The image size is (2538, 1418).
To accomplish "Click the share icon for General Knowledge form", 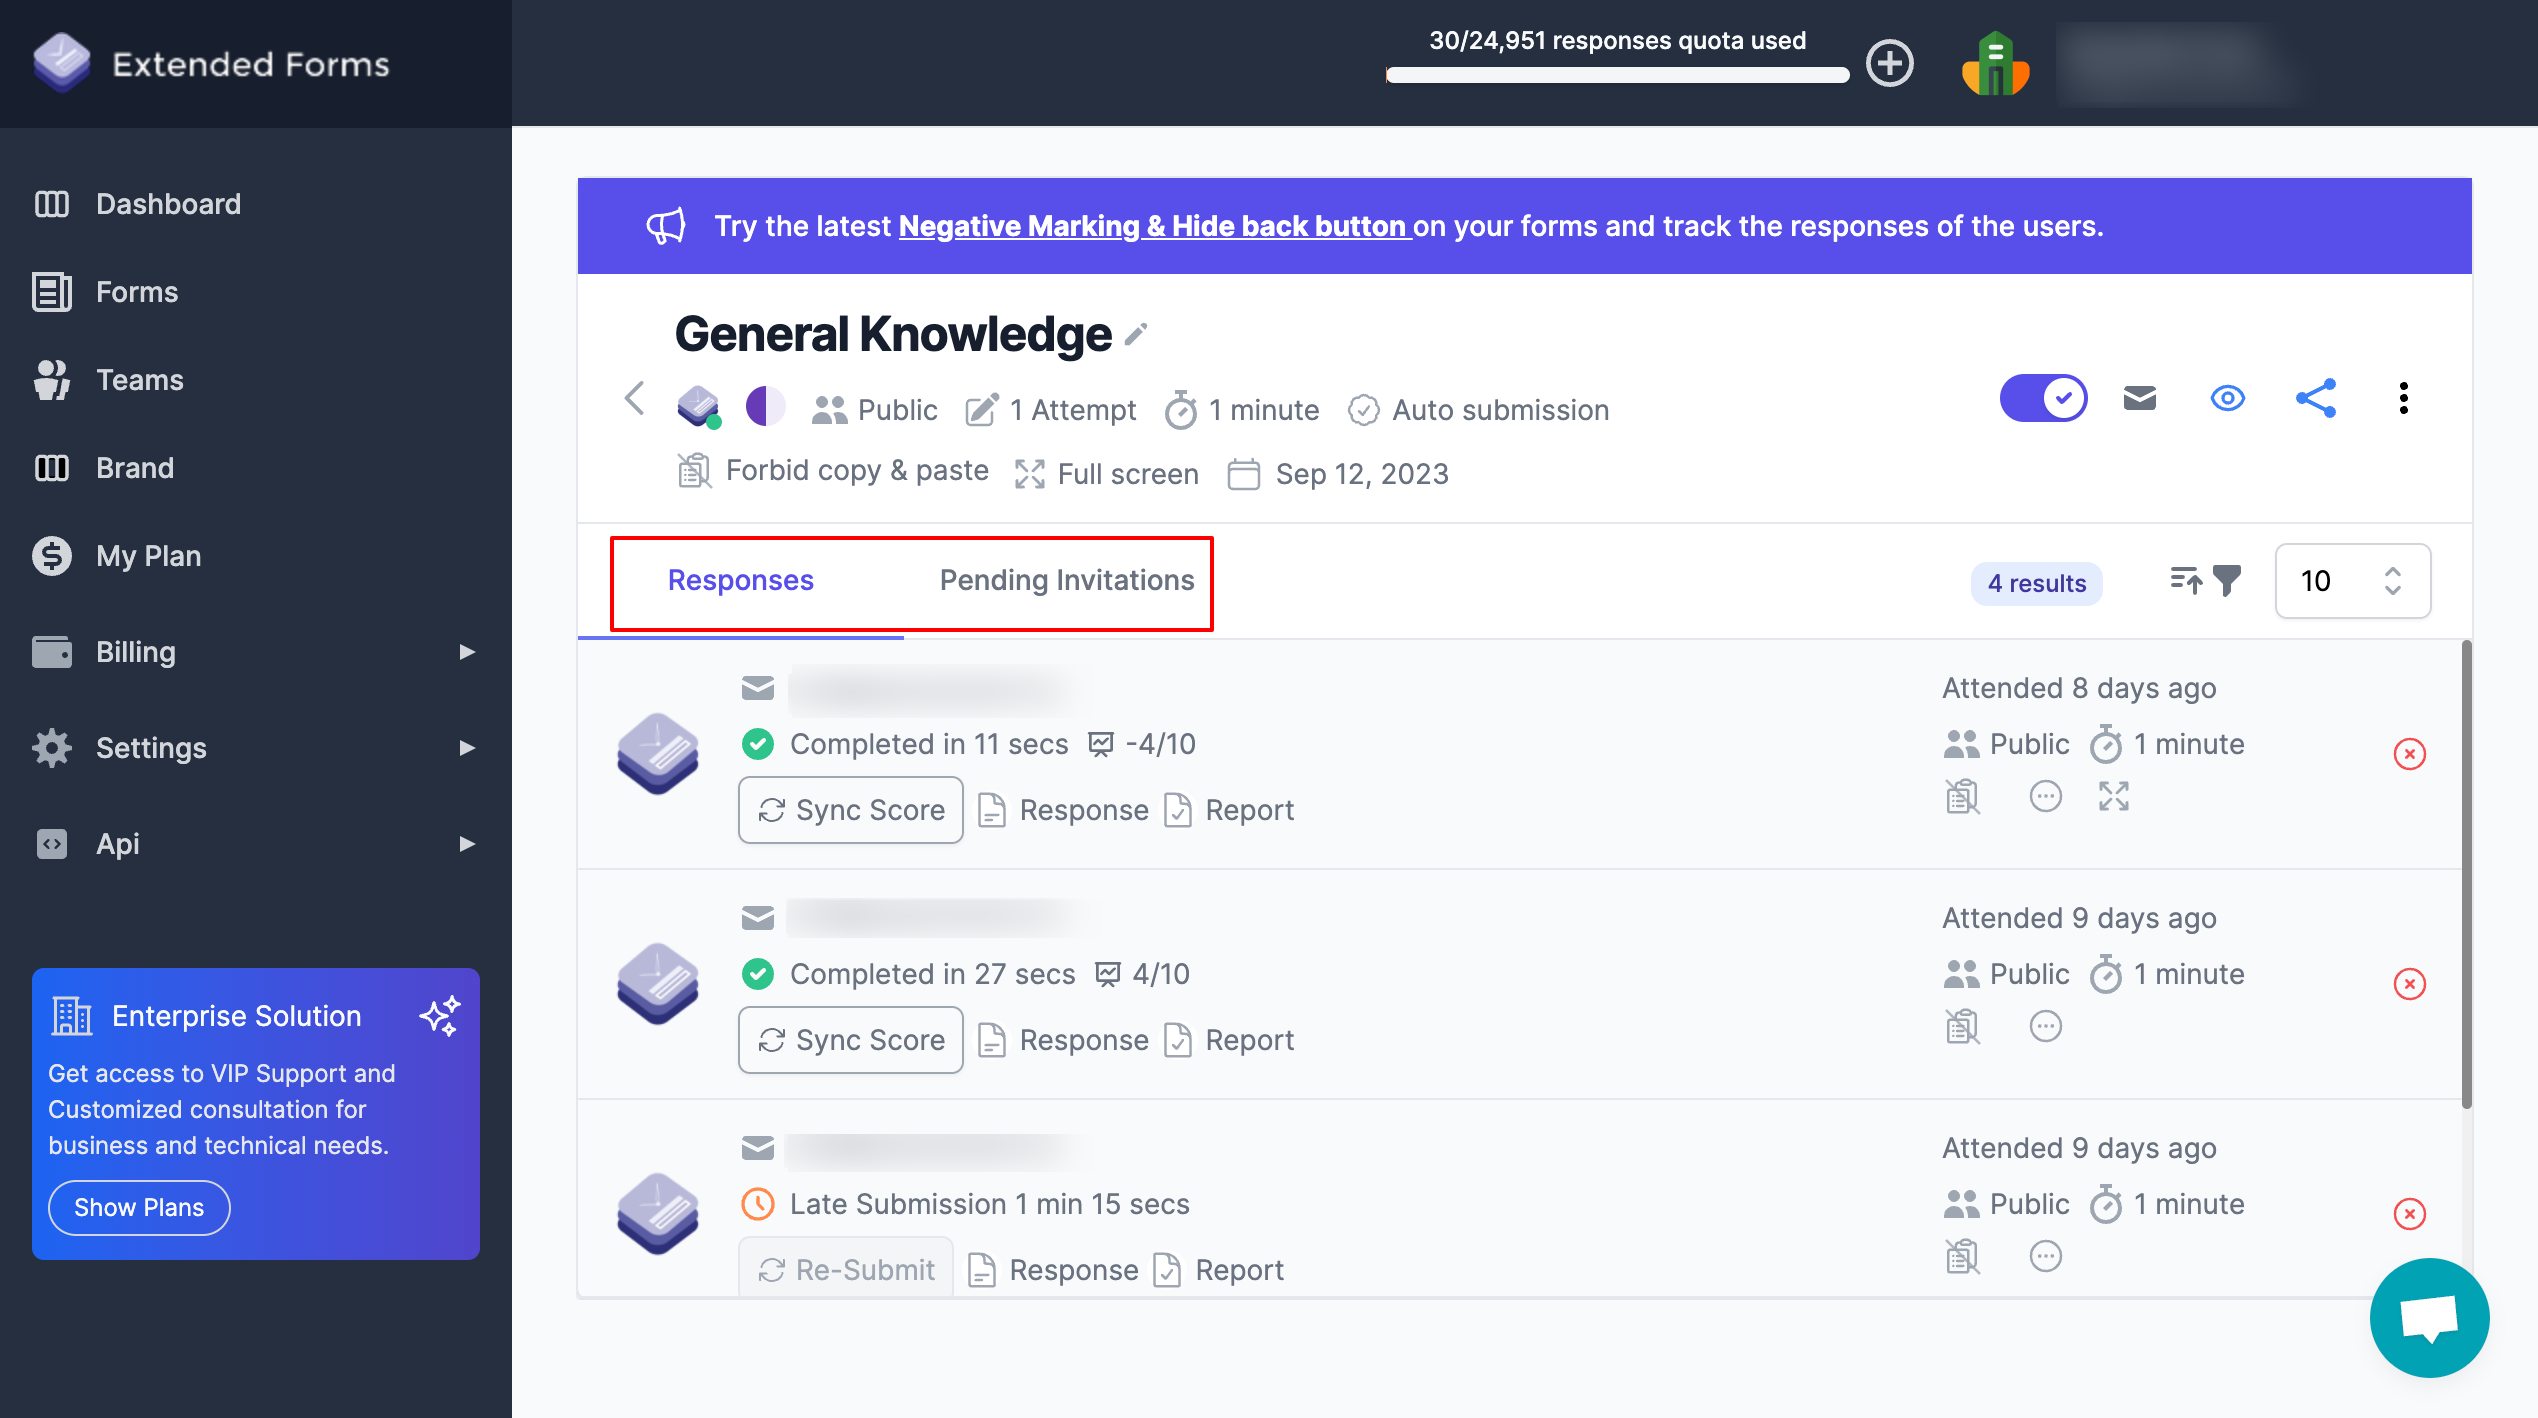I will (x=2315, y=398).
